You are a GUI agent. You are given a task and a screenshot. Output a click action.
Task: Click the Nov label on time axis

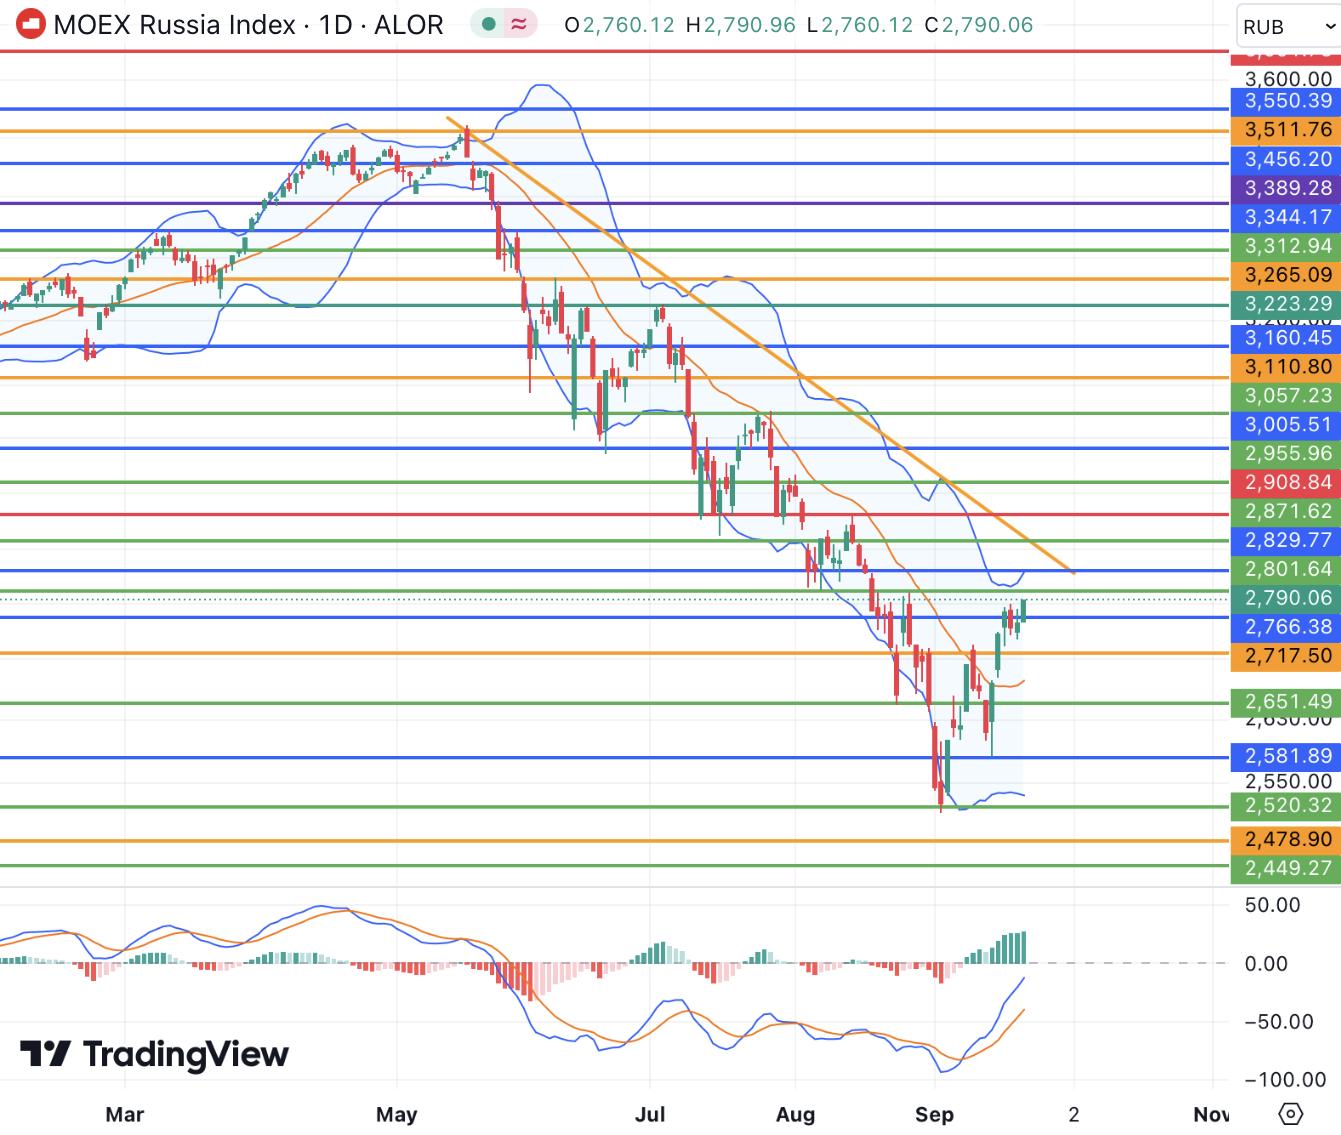pos(1211,1114)
